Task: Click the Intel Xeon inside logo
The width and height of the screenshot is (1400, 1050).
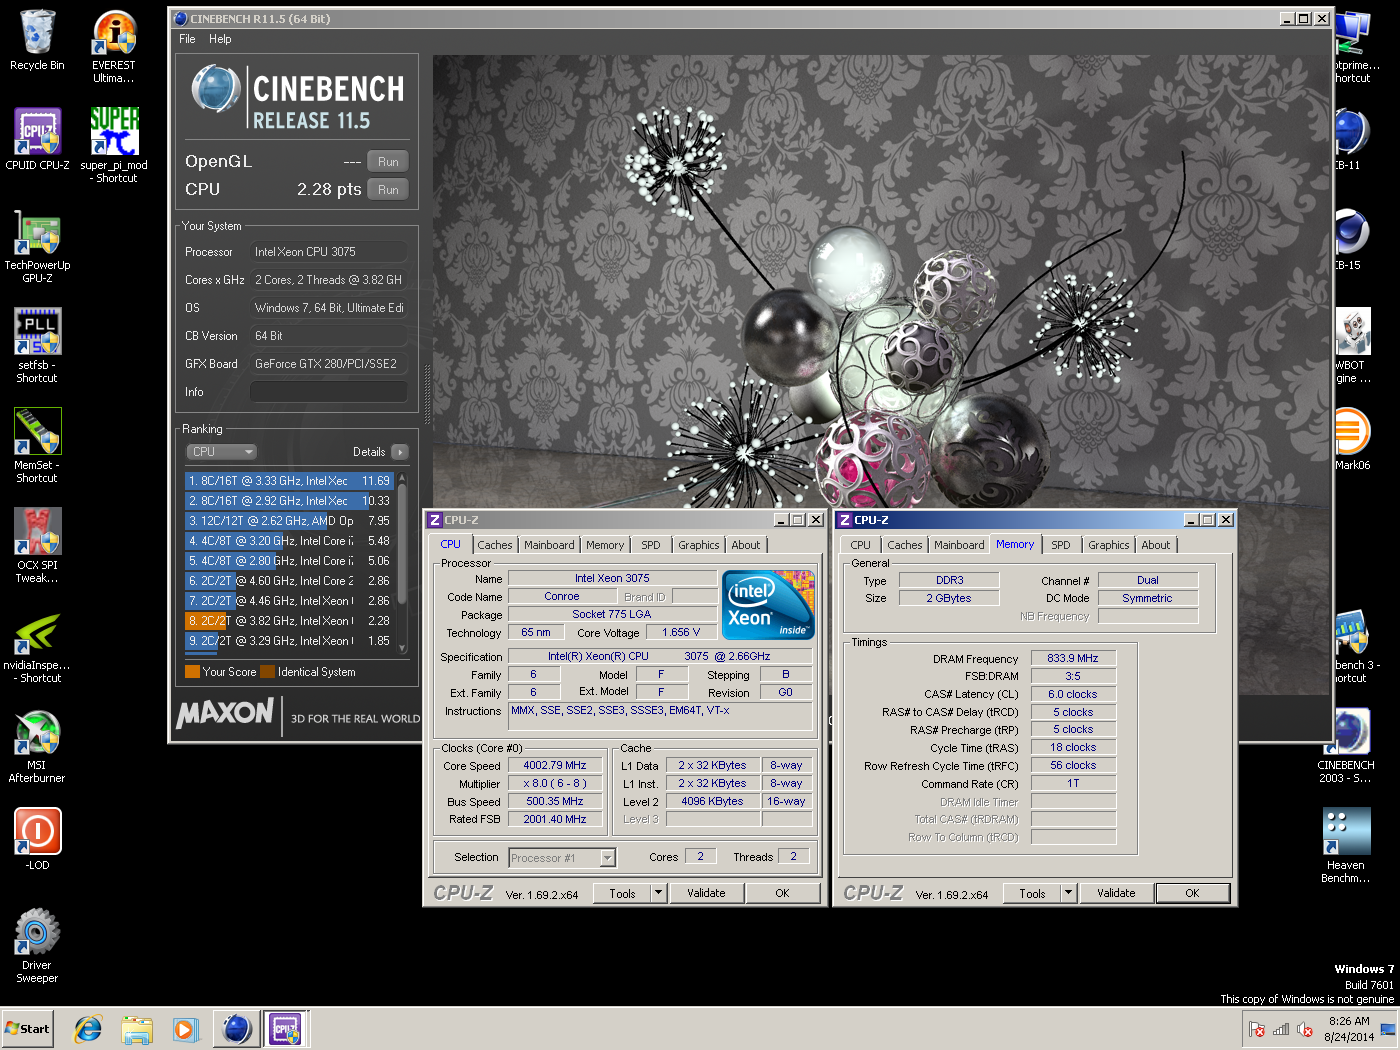Action: 768,605
